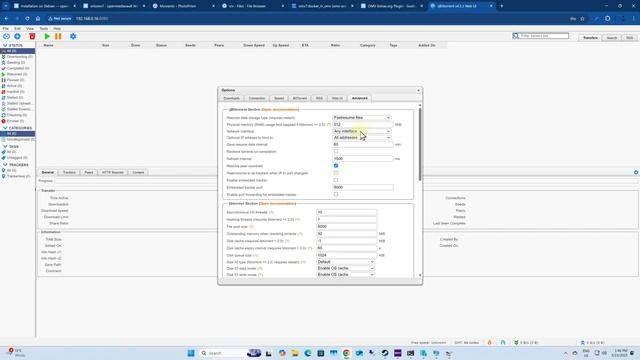
Task: Click Open documentation link in libtorrent section
Action: (x=278, y=204)
